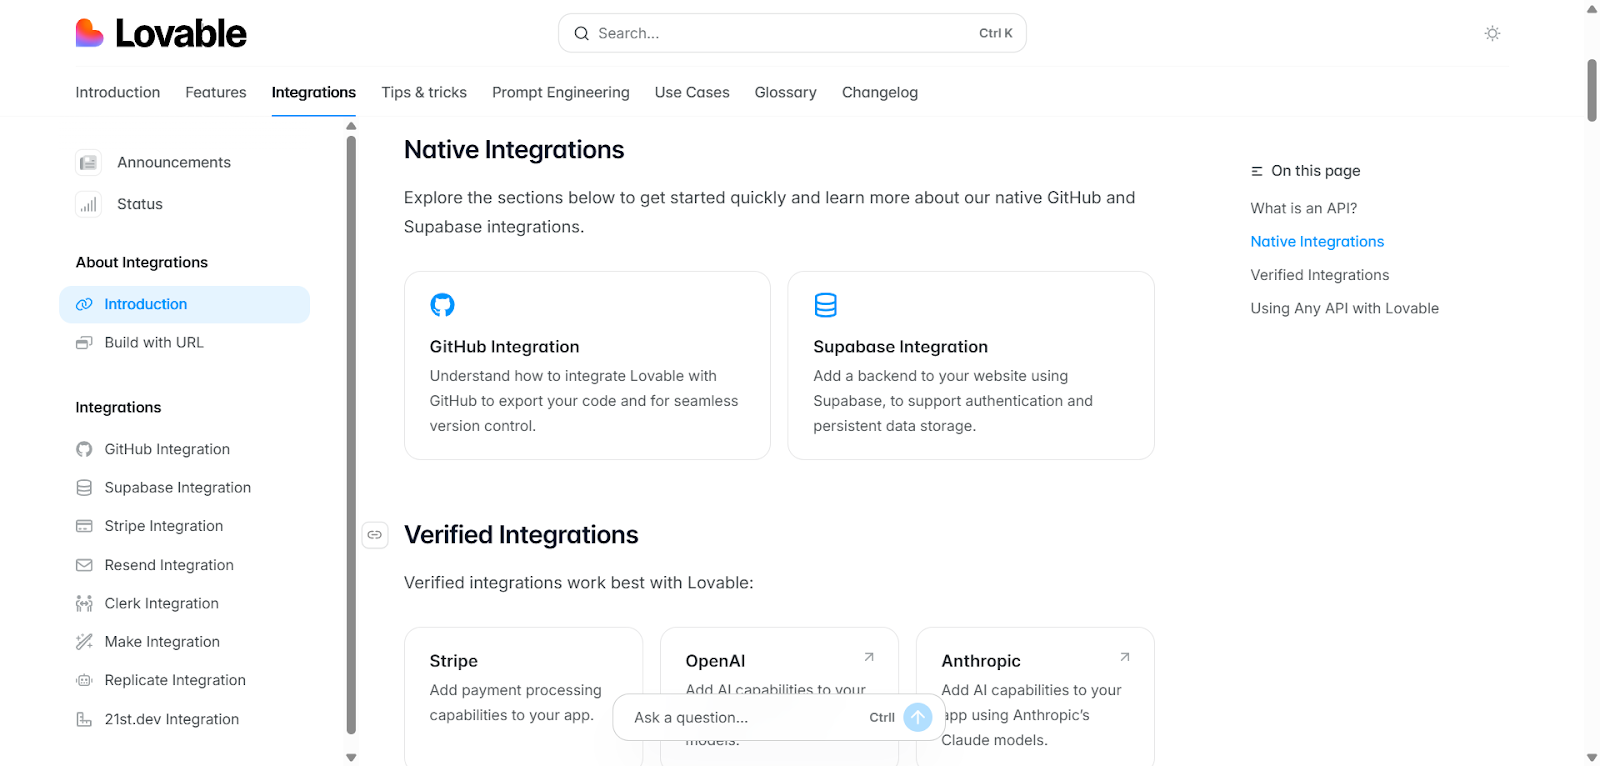Image resolution: width=1600 pixels, height=766 pixels.
Task: Open the Prompt Engineering tab
Action: pyautogui.click(x=561, y=92)
